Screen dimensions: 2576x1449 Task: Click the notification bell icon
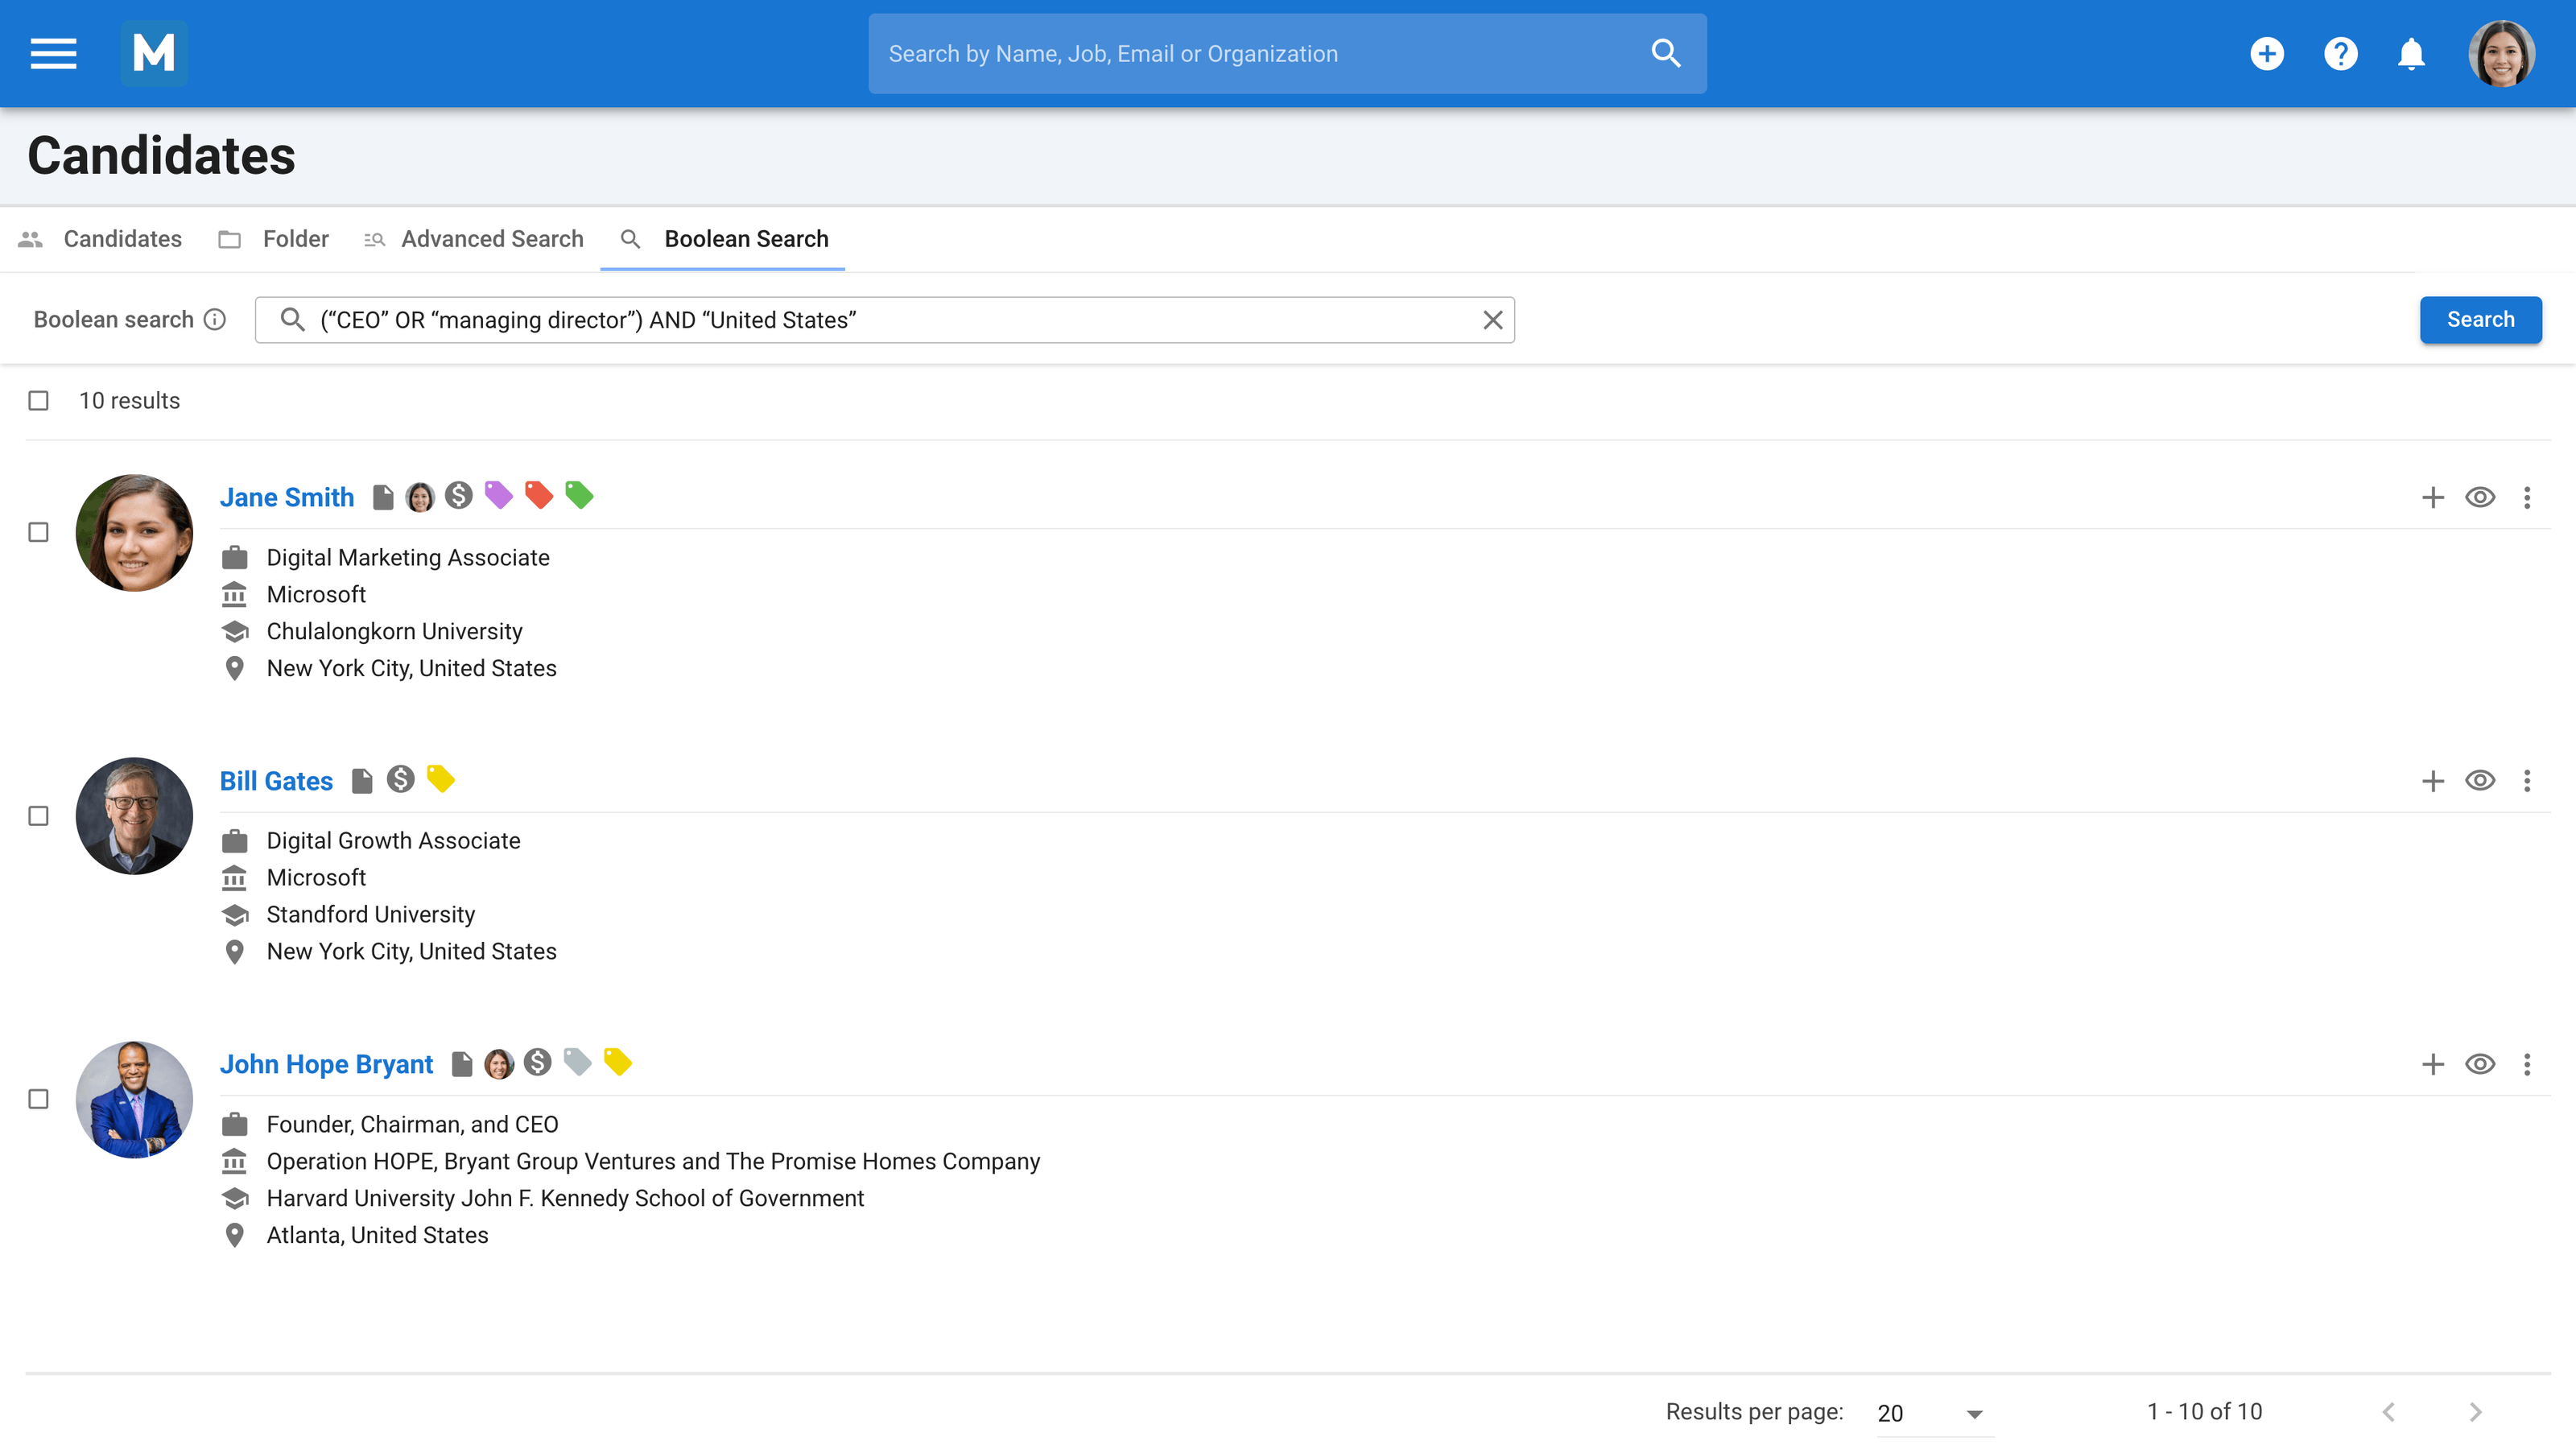[2410, 53]
